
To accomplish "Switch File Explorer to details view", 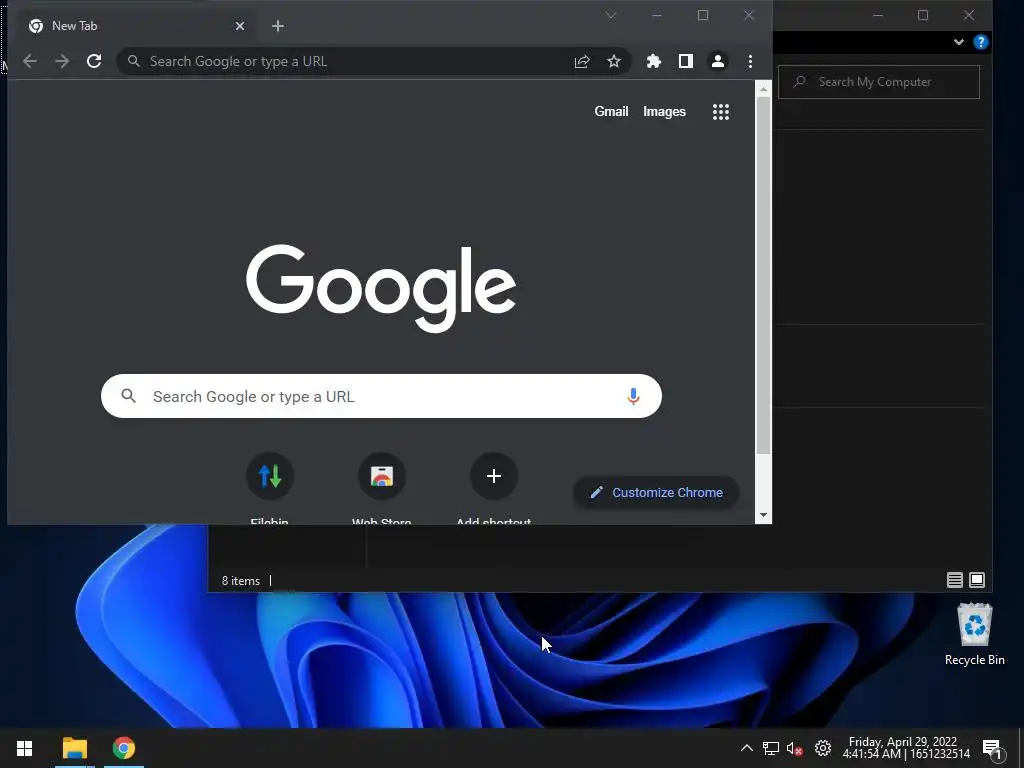I will point(954,580).
